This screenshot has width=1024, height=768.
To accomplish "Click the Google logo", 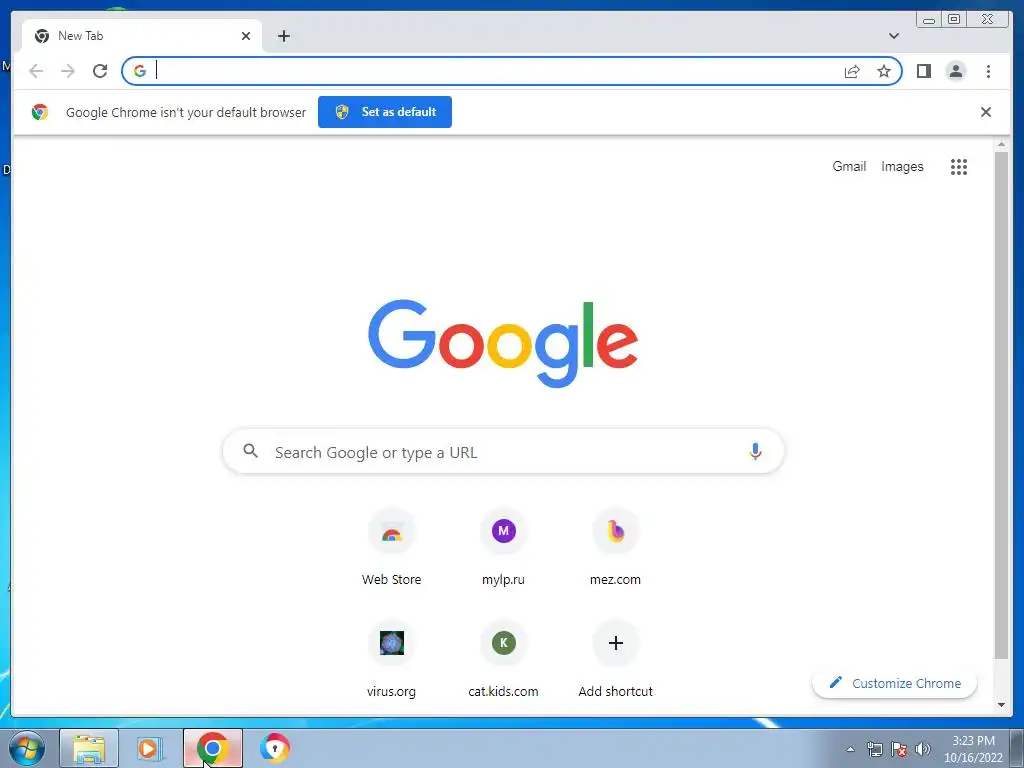I will (503, 343).
